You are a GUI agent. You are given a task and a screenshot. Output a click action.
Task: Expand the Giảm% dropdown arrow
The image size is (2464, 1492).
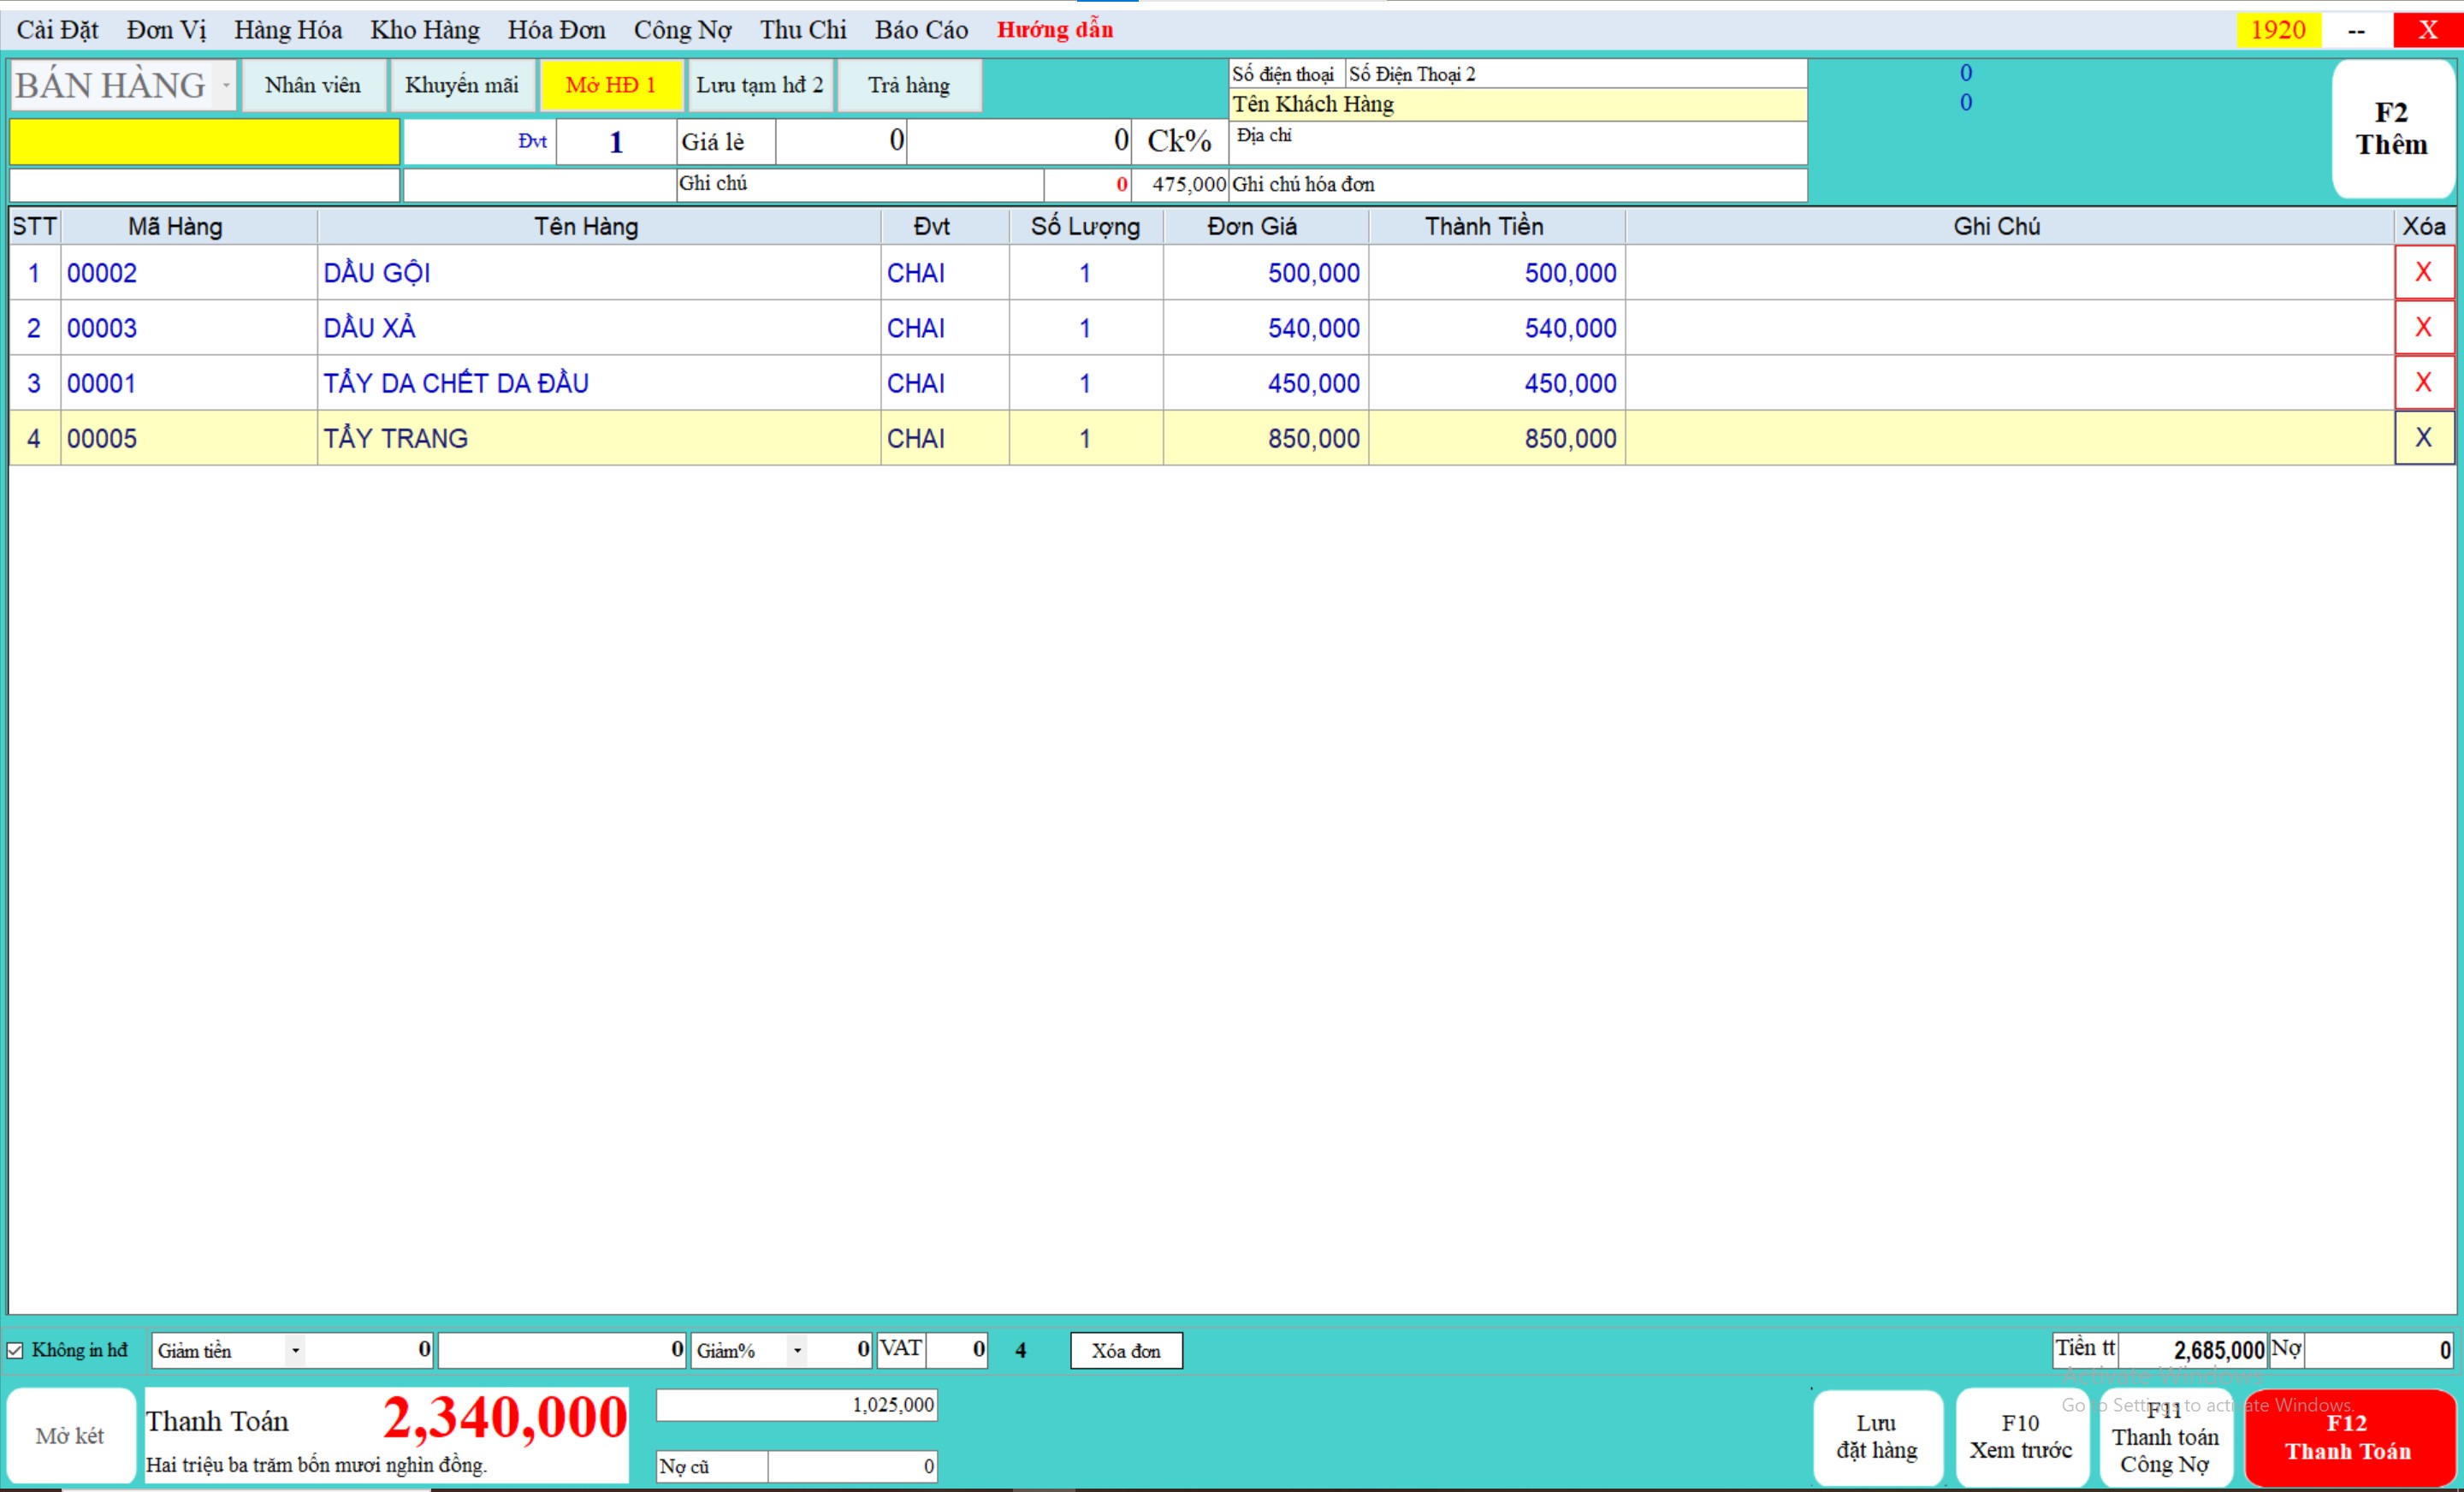pyautogui.click(x=797, y=1350)
